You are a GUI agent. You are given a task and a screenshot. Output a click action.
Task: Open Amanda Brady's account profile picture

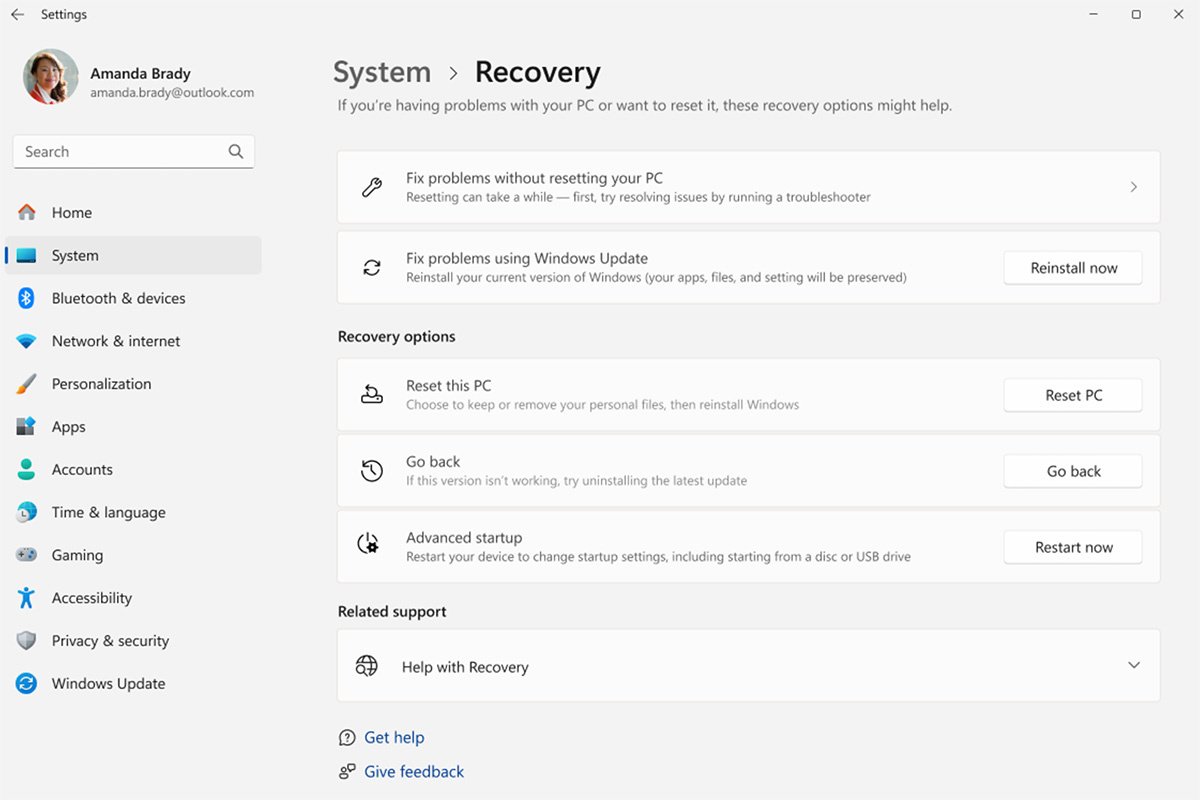(x=50, y=76)
